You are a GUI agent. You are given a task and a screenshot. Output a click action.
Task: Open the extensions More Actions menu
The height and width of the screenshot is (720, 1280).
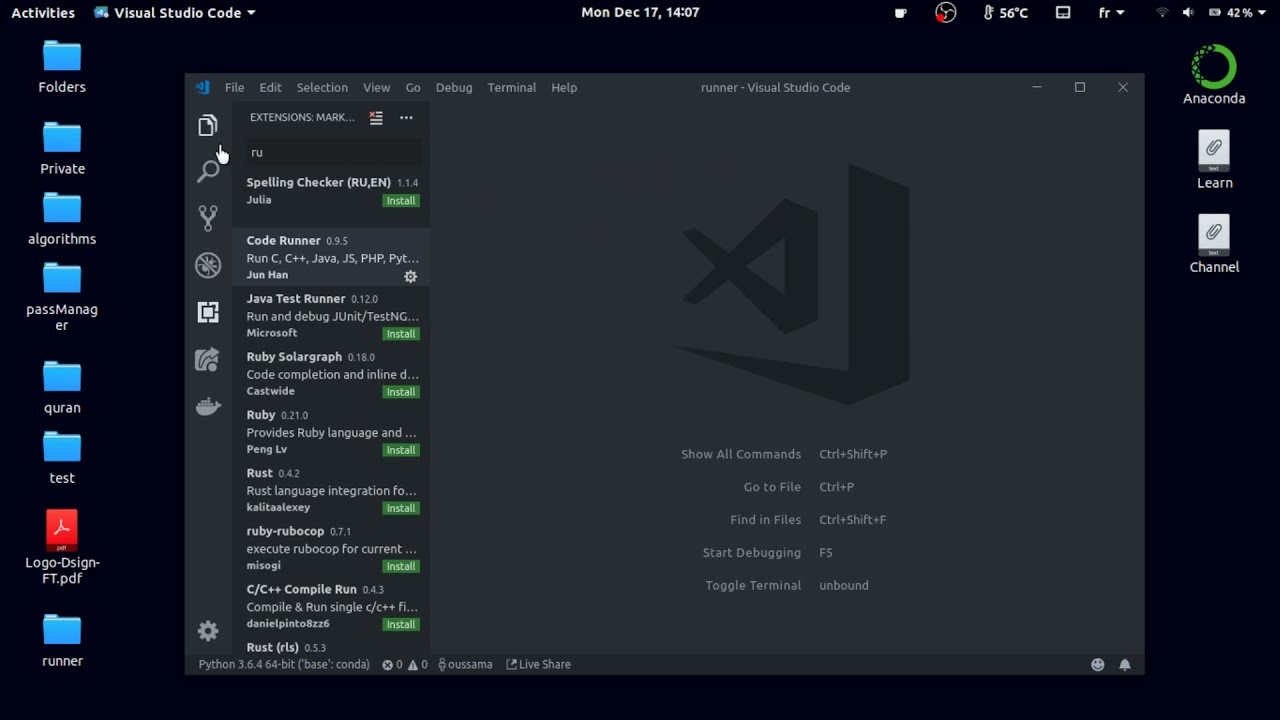[x=406, y=118]
